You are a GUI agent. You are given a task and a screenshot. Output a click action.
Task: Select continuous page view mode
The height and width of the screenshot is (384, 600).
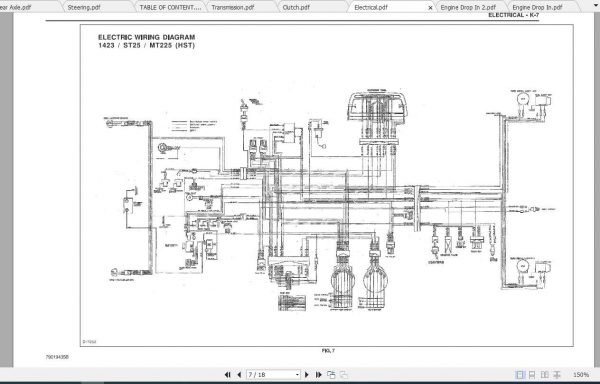(532, 375)
